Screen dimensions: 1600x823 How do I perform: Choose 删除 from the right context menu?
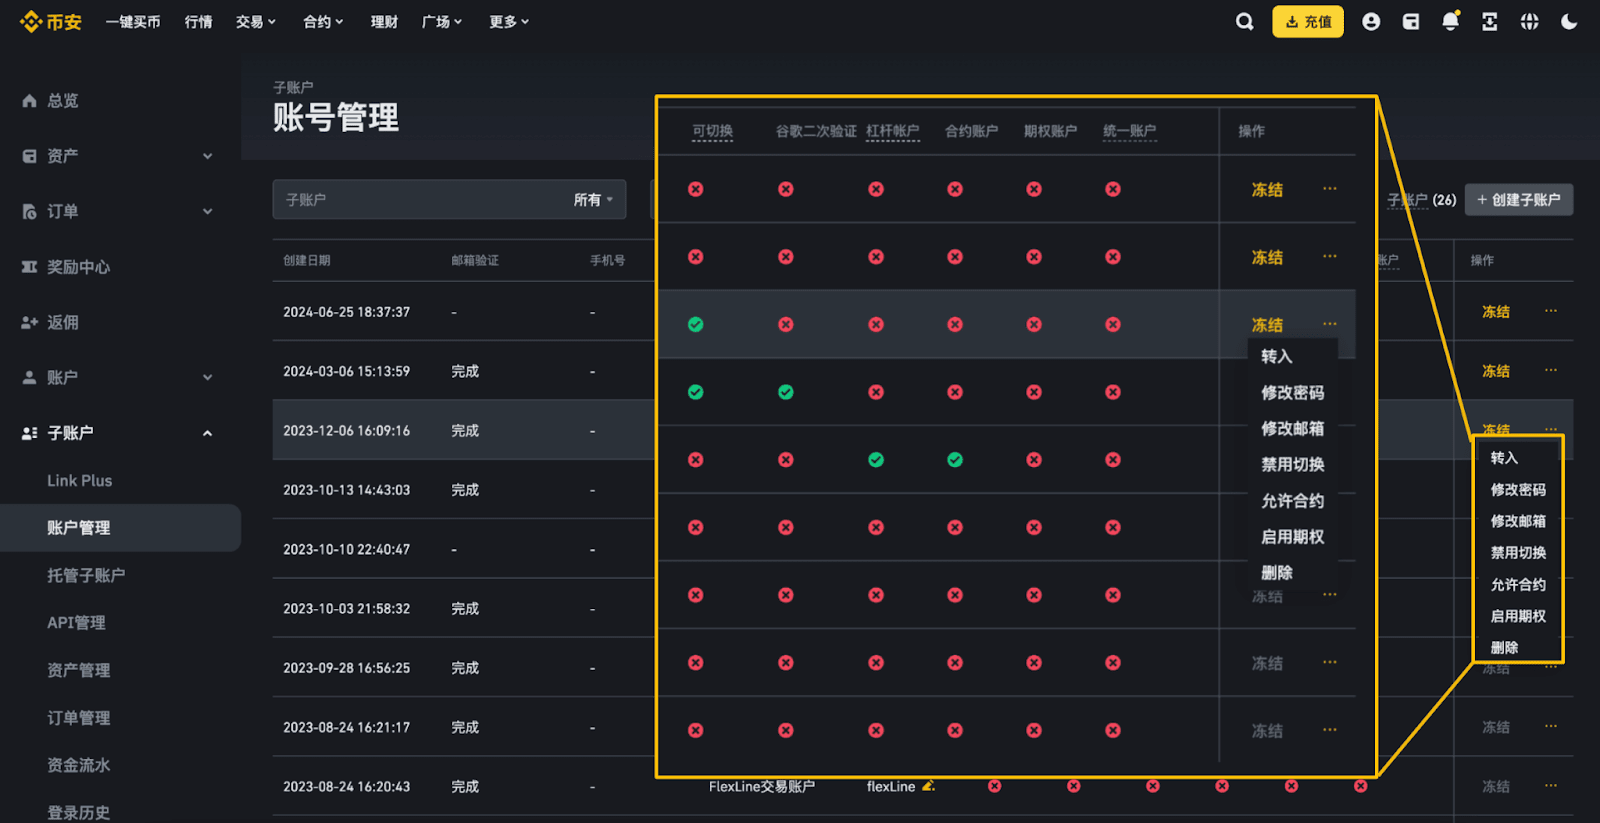[1504, 648]
